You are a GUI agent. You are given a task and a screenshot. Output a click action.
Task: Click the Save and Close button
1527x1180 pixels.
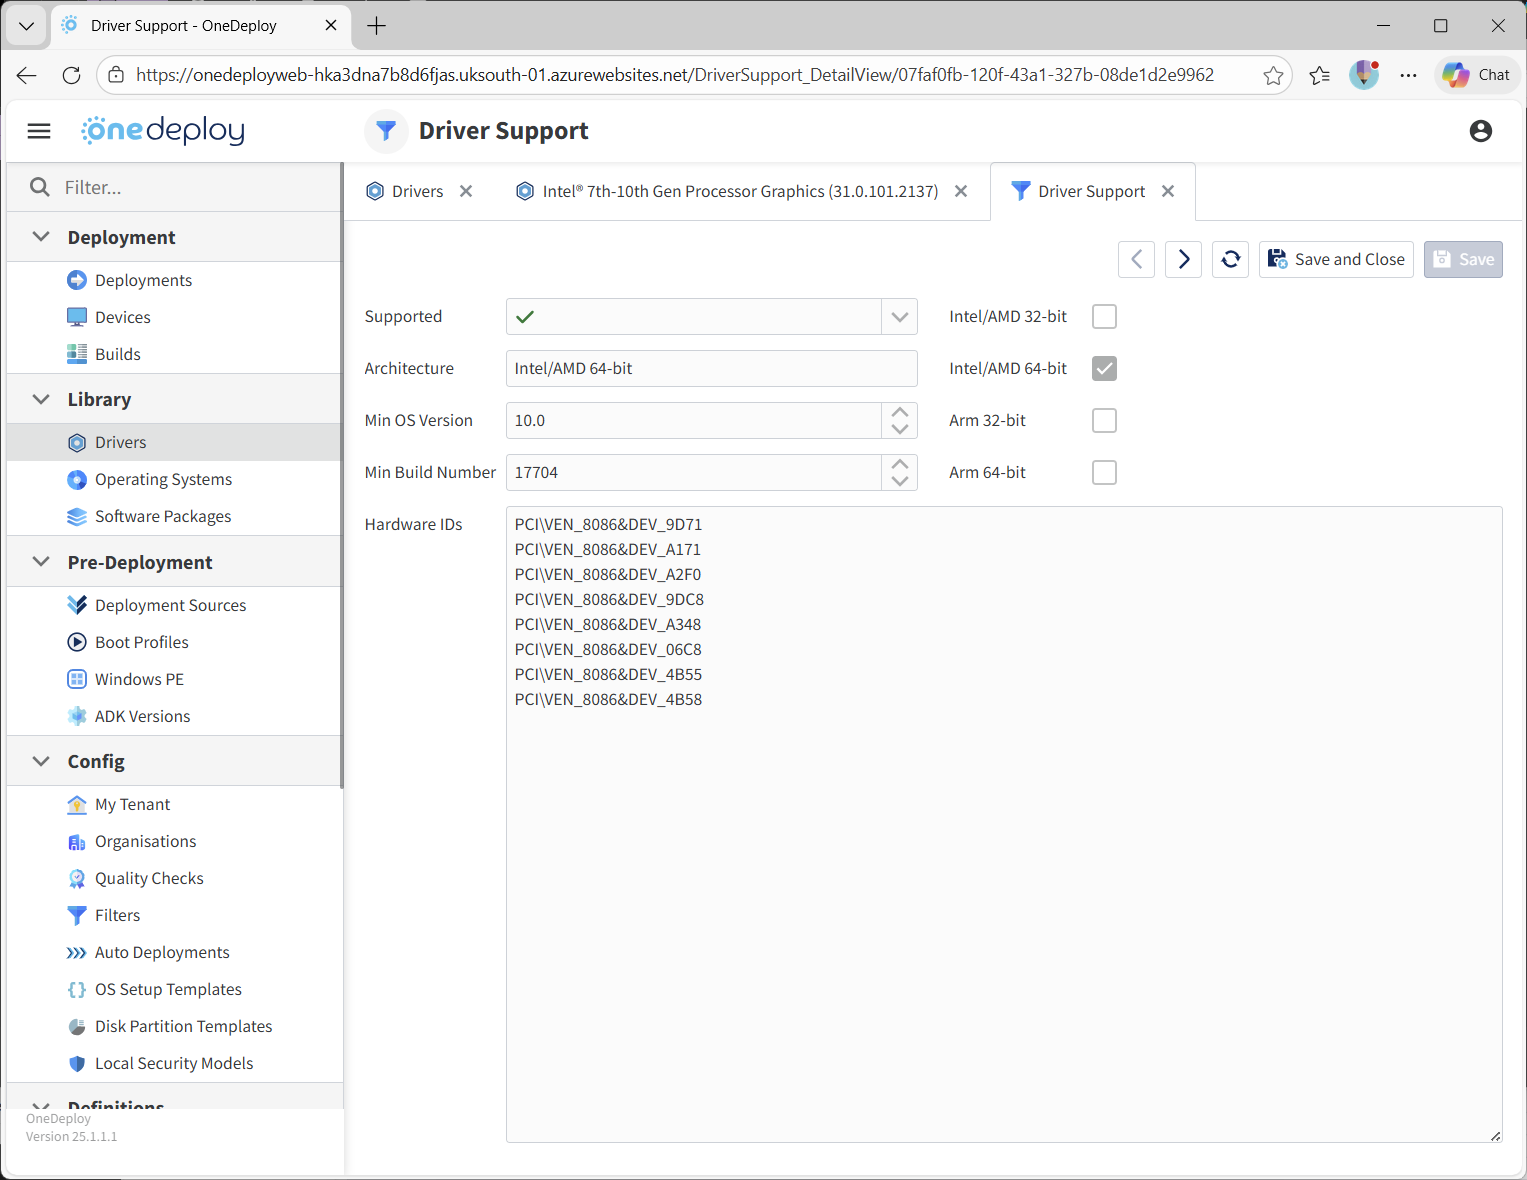coord(1335,259)
